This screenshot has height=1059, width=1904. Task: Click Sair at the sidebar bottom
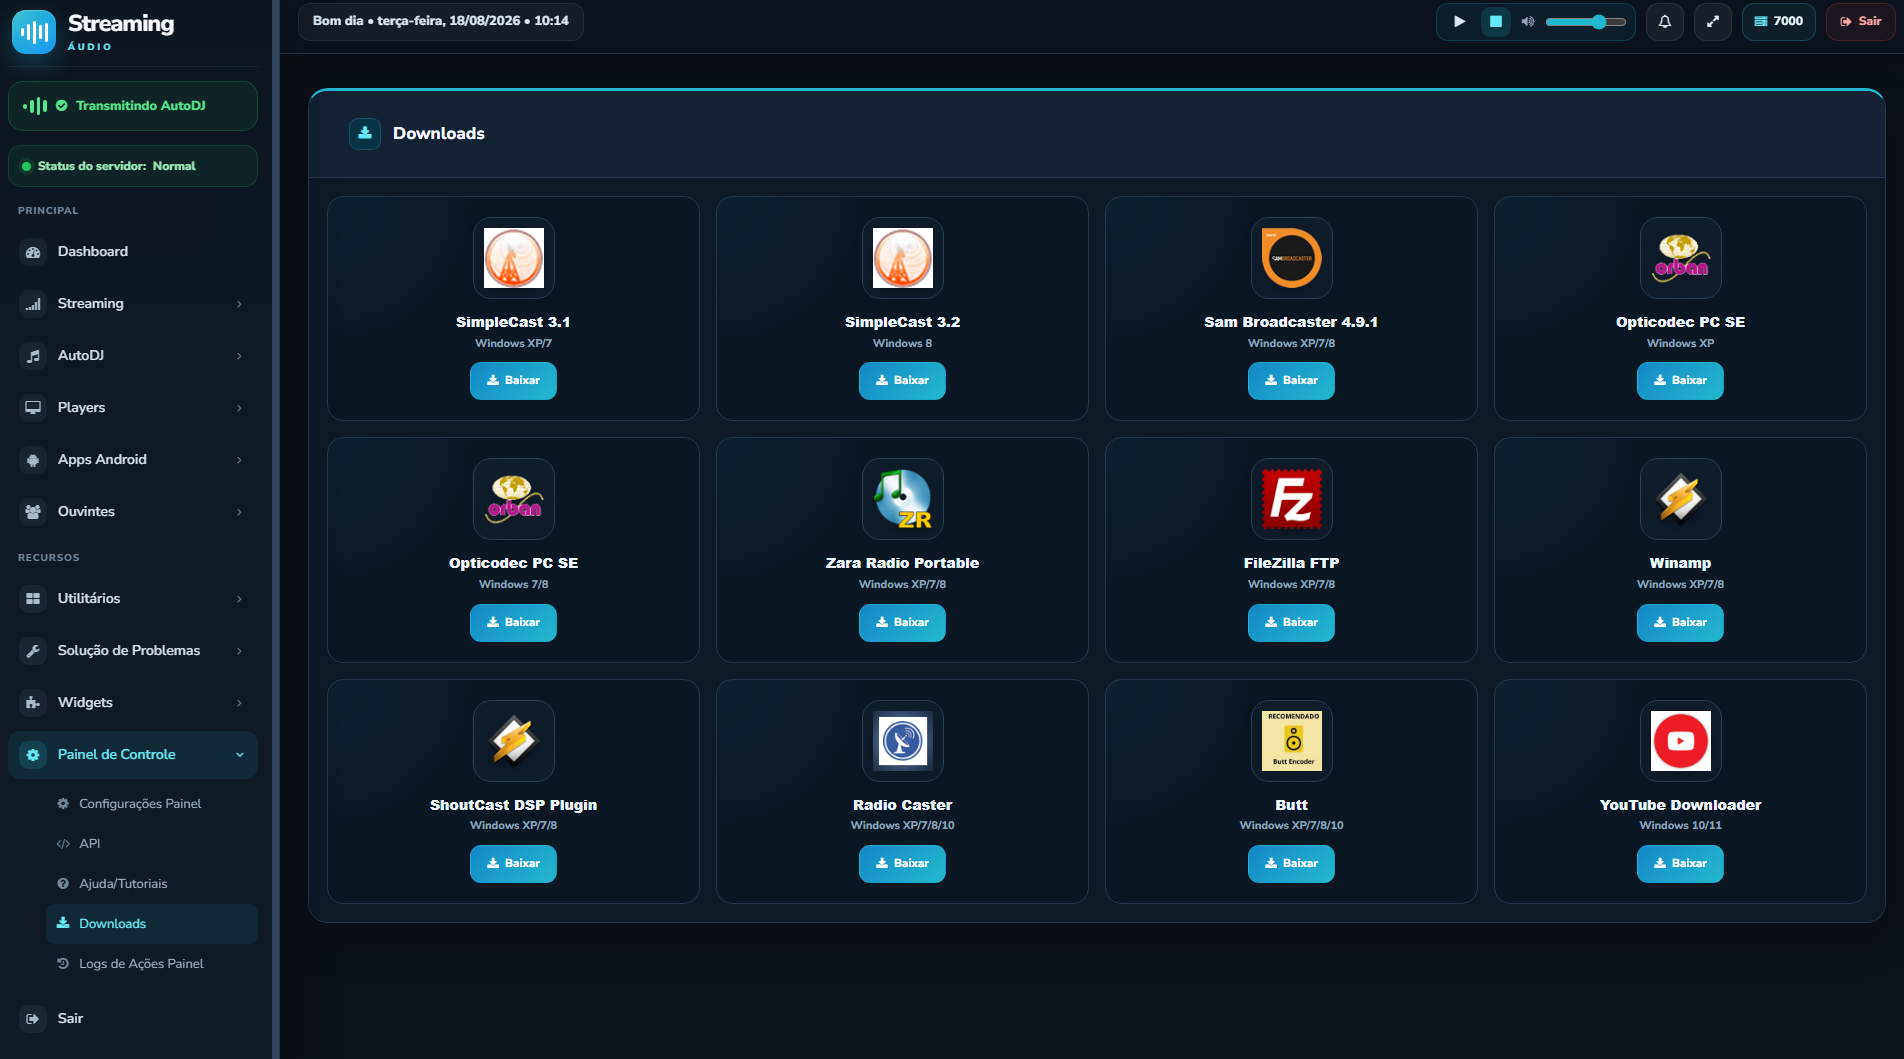pyautogui.click(x=133, y=1019)
